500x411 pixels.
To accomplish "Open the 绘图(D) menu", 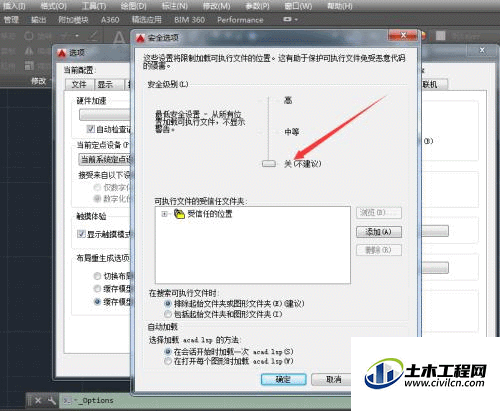I will pos(134,6).
